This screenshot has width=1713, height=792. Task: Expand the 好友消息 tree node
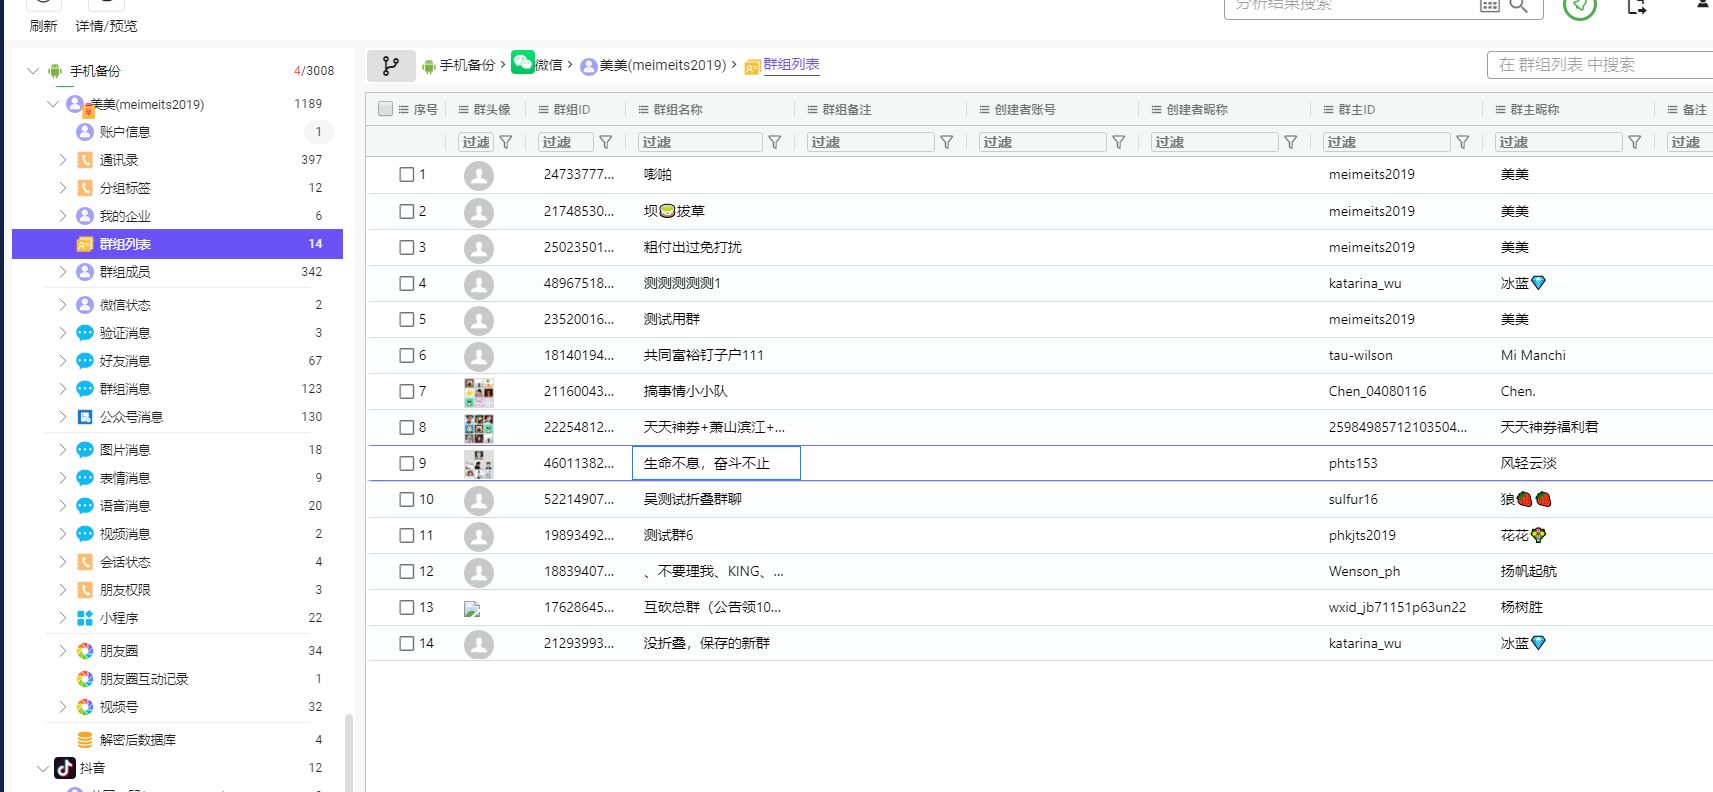point(63,361)
